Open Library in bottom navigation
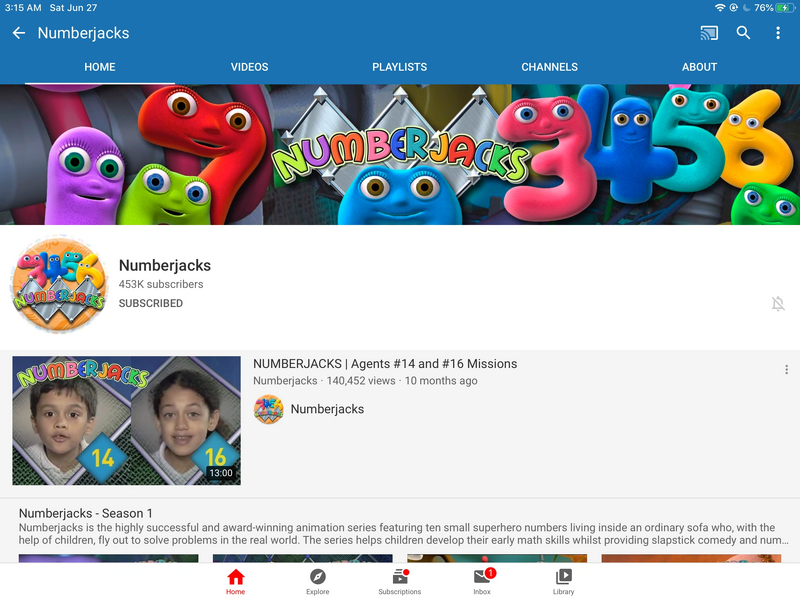 (564, 581)
